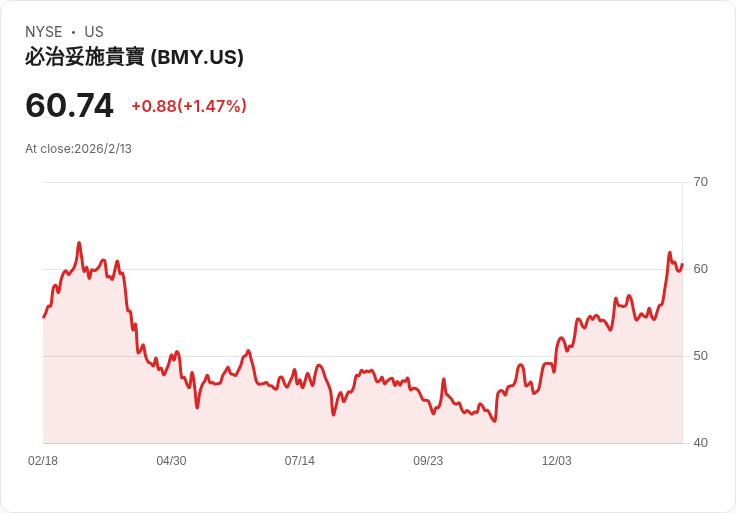Click the starting point of the price line
The width and height of the screenshot is (736, 513).
[44, 317]
